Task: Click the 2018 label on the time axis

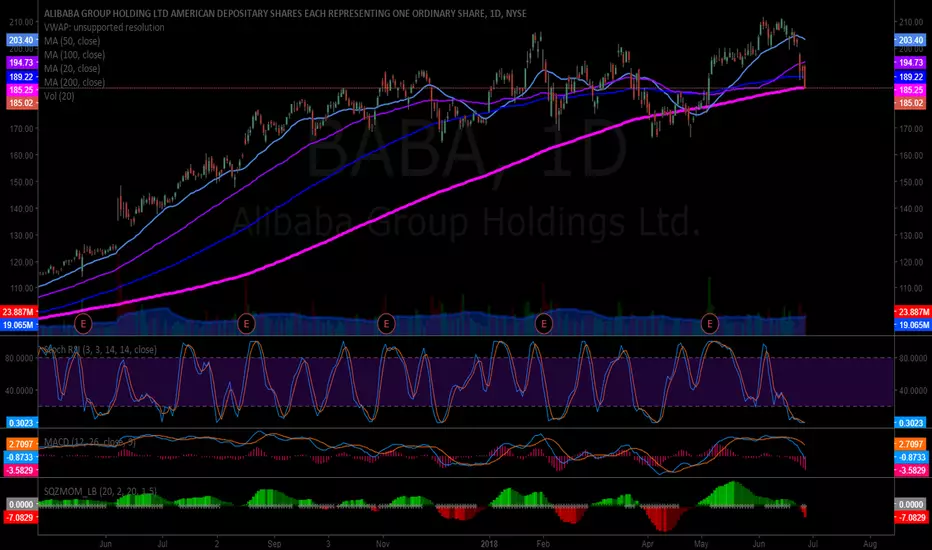Action: point(489,544)
